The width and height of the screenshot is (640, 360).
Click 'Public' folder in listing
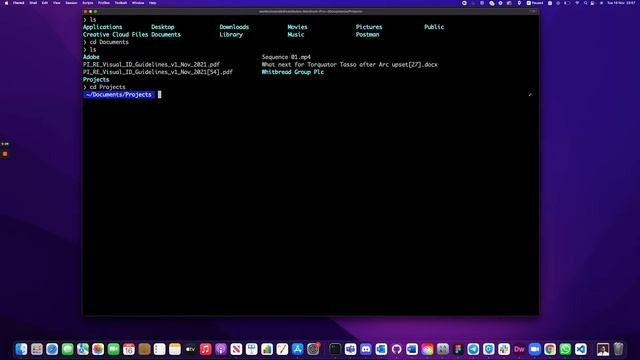(x=434, y=27)
